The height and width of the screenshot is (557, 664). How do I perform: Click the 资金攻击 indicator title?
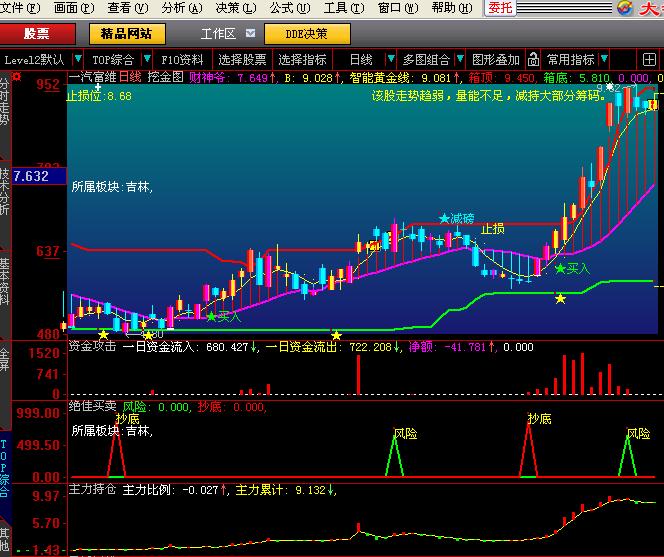pyautogui.click(x=92, y=346)
